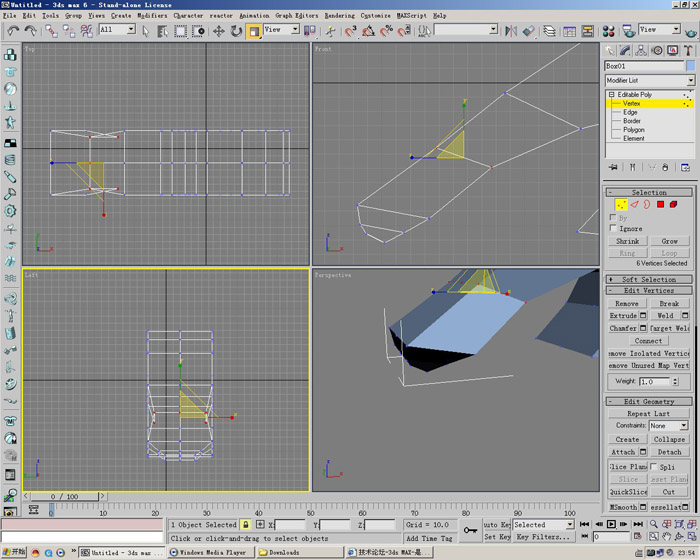Click the object color swatch beside Box01
This screenshot has height=560, width=700.
(x=690, y=66)
